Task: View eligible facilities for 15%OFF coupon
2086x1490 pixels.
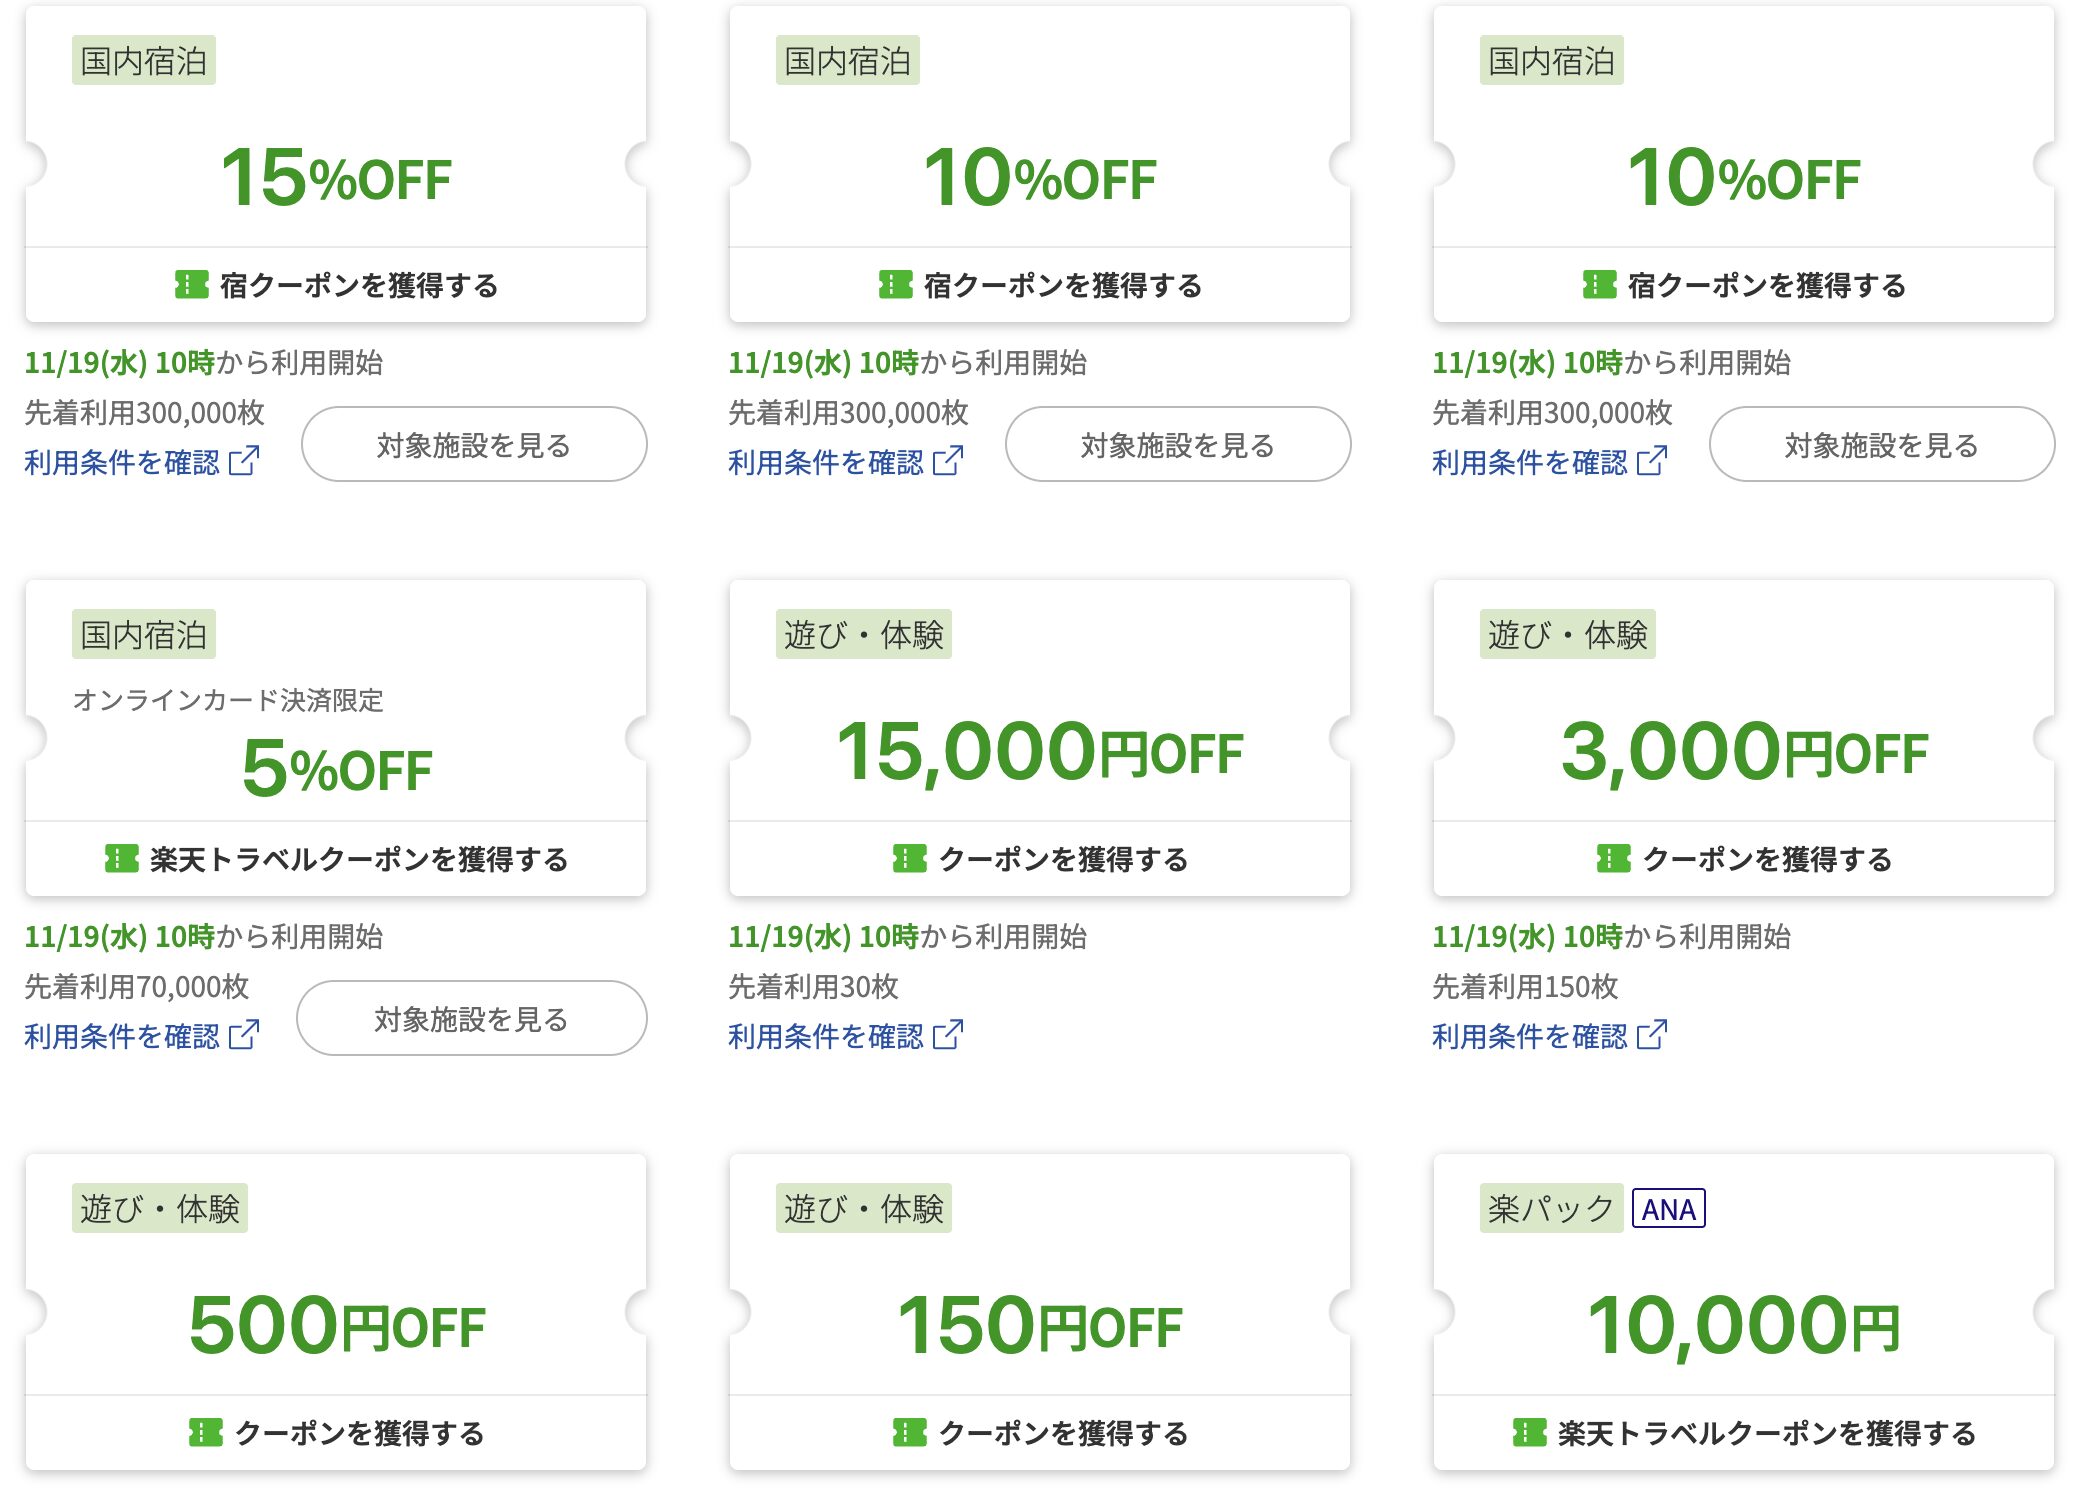Action: [474, 444]
